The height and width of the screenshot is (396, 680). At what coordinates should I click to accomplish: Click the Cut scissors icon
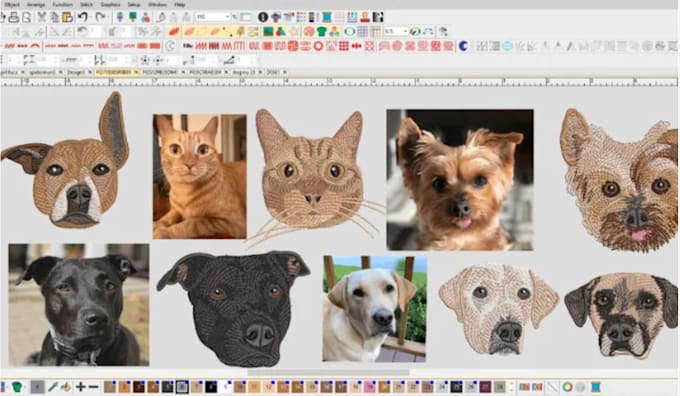pos(42,17)
